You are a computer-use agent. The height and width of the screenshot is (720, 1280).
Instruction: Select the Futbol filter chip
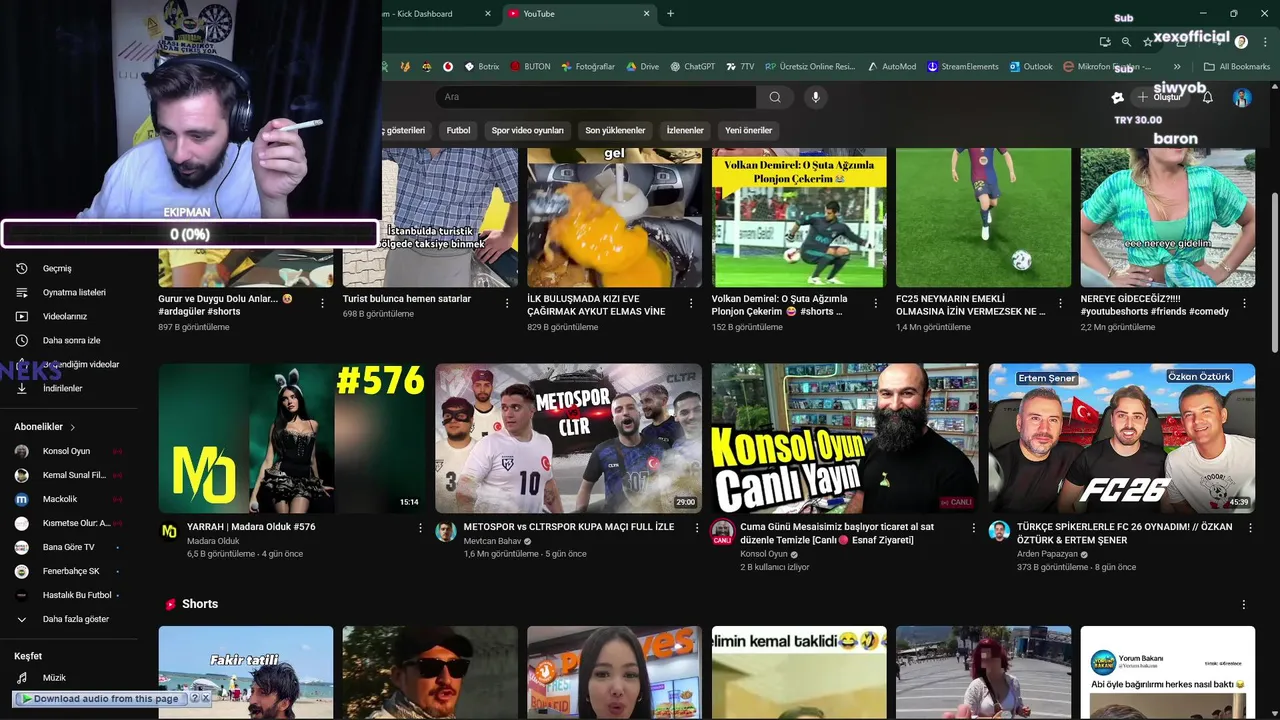[x=458, y=131]
